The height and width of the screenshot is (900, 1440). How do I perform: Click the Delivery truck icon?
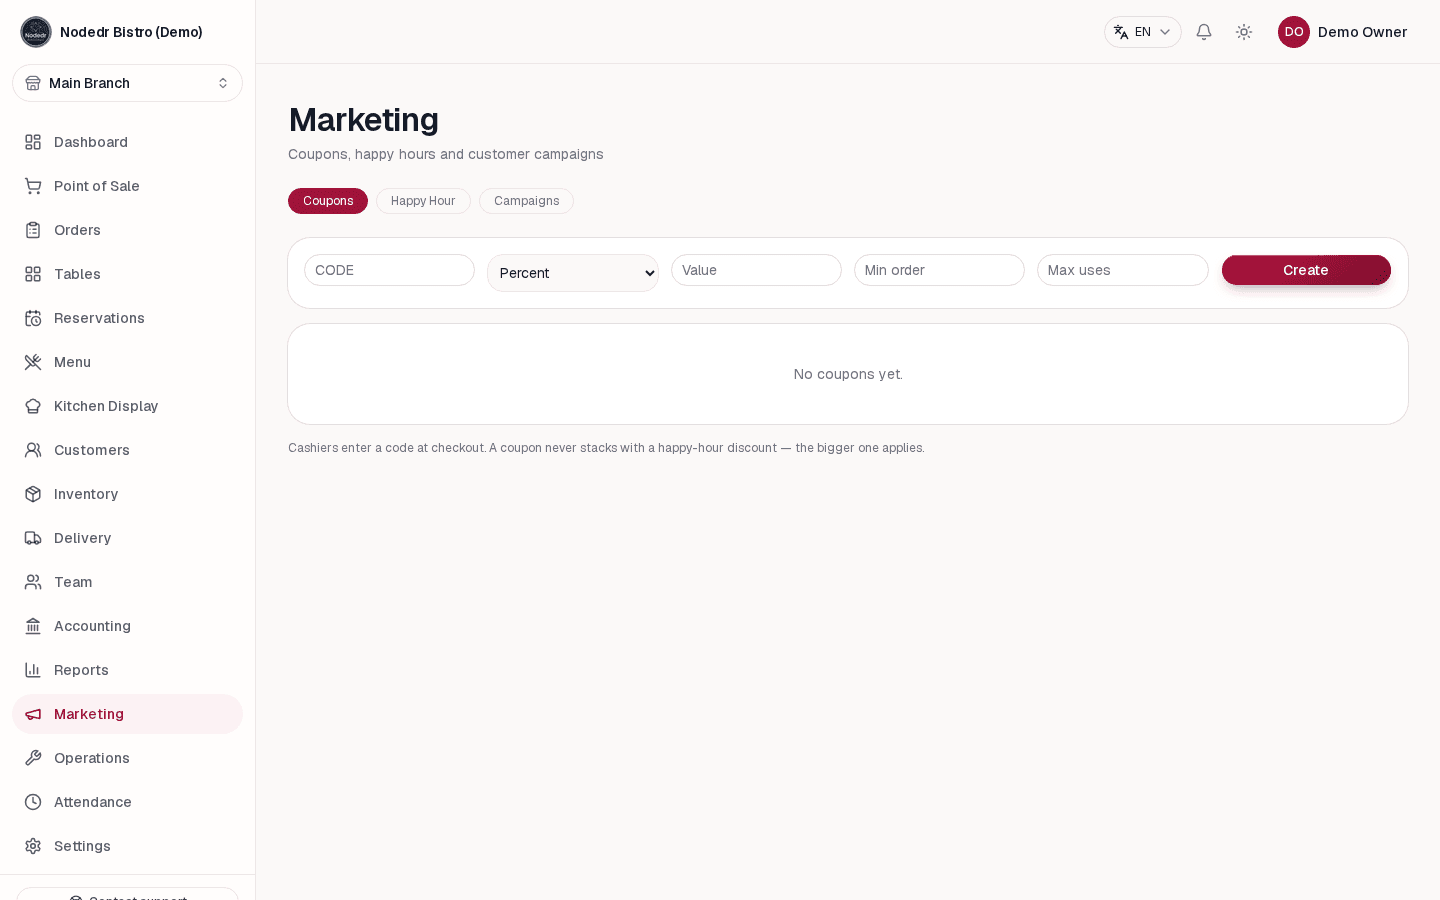33,538
